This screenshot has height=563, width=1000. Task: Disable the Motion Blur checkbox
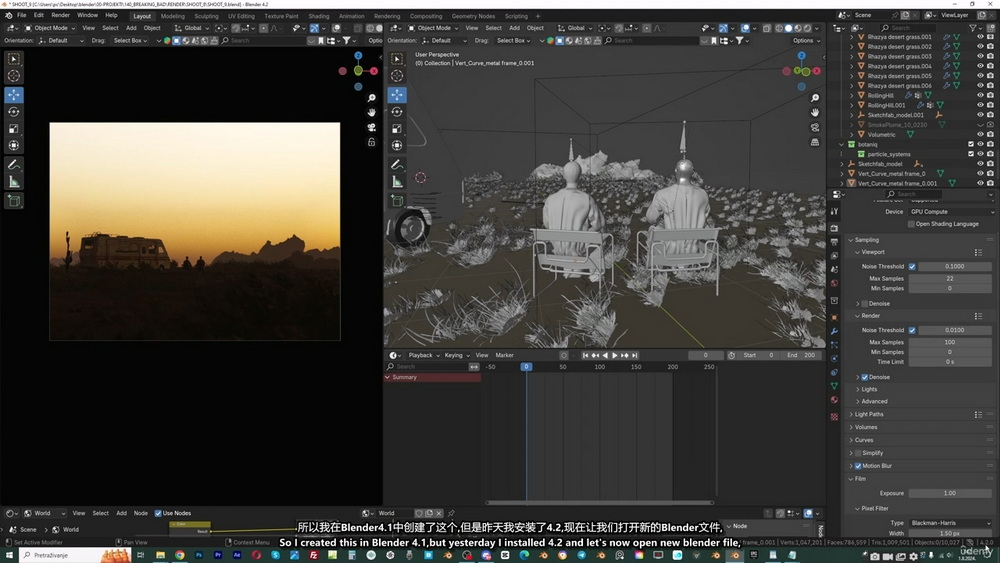(858, 466)
